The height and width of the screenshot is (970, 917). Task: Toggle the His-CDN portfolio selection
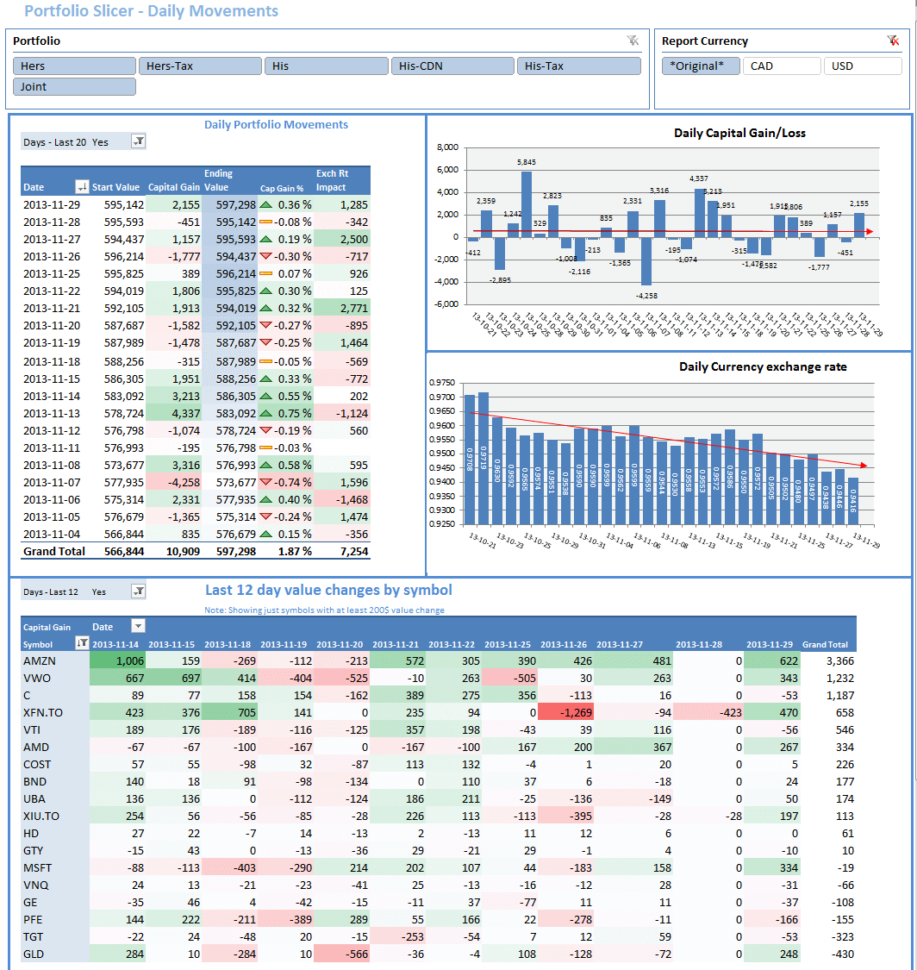(452, 65)
